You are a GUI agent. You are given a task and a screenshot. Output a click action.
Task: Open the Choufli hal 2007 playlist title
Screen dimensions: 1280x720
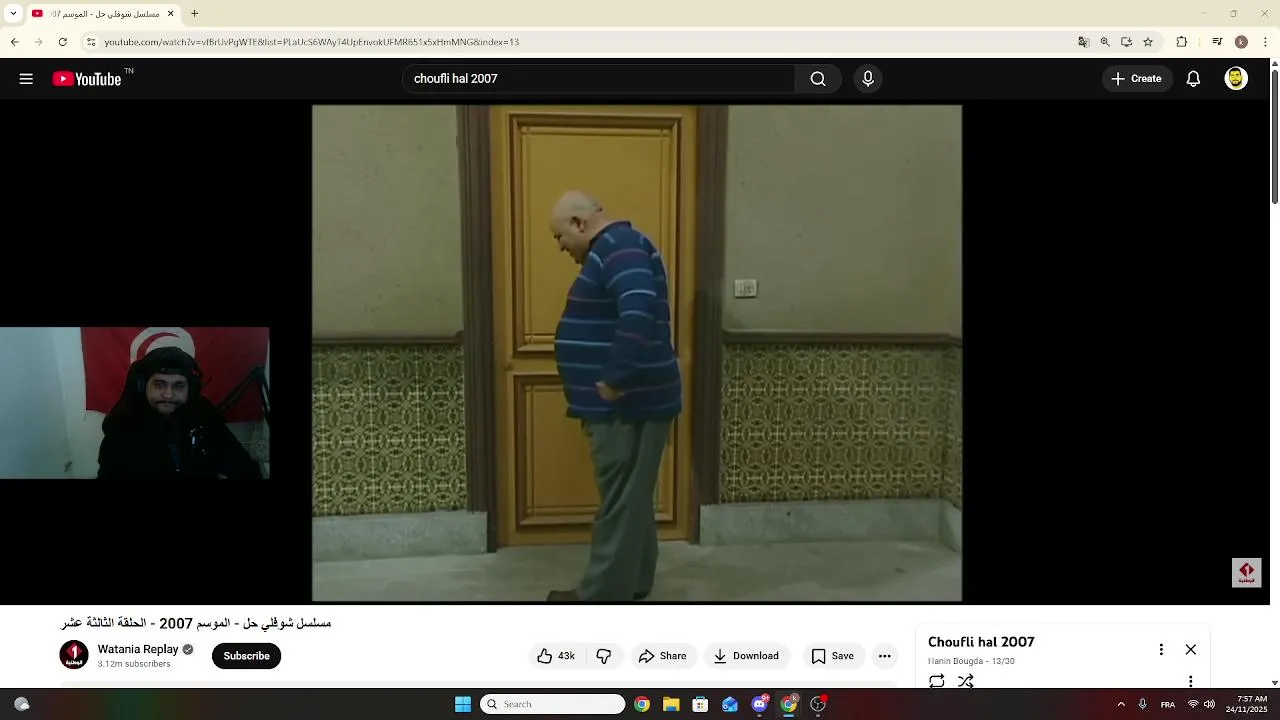click(981, 642)
